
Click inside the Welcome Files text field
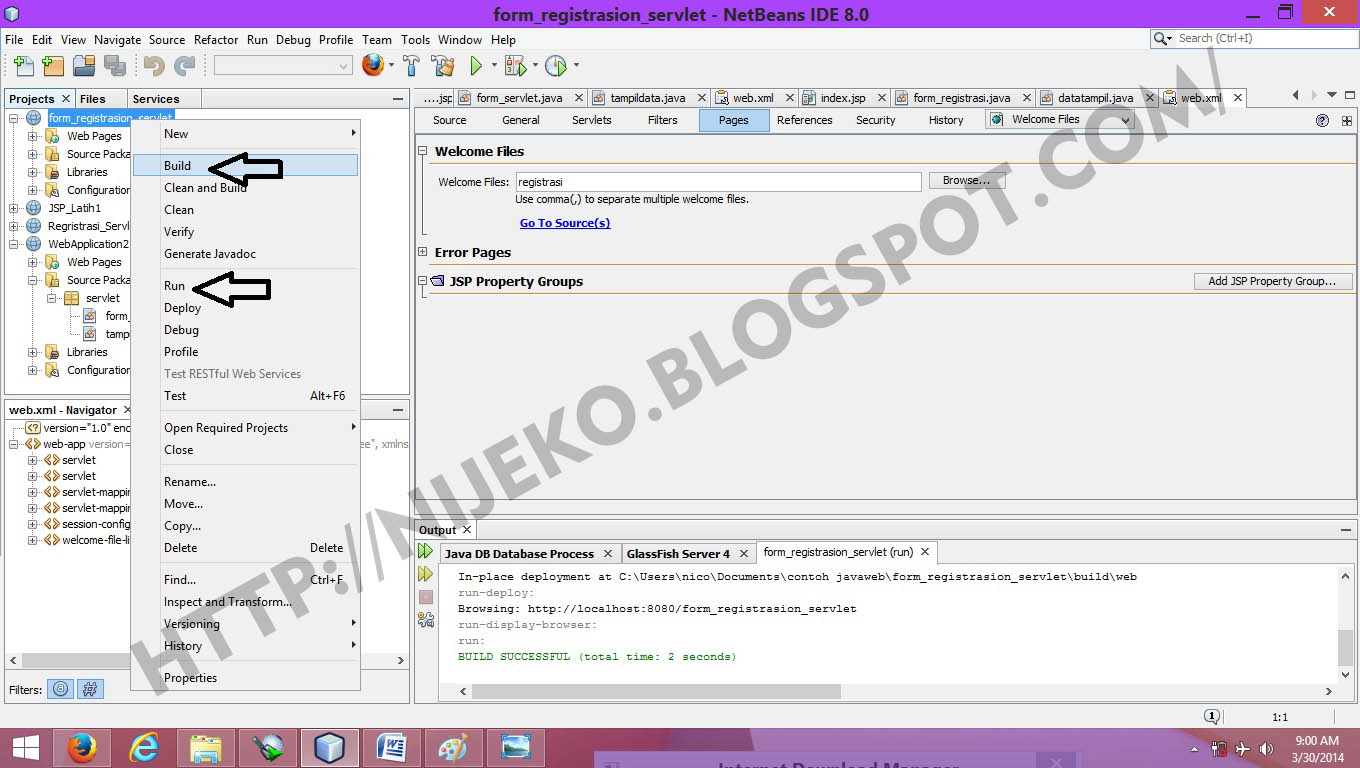(700, 181)
